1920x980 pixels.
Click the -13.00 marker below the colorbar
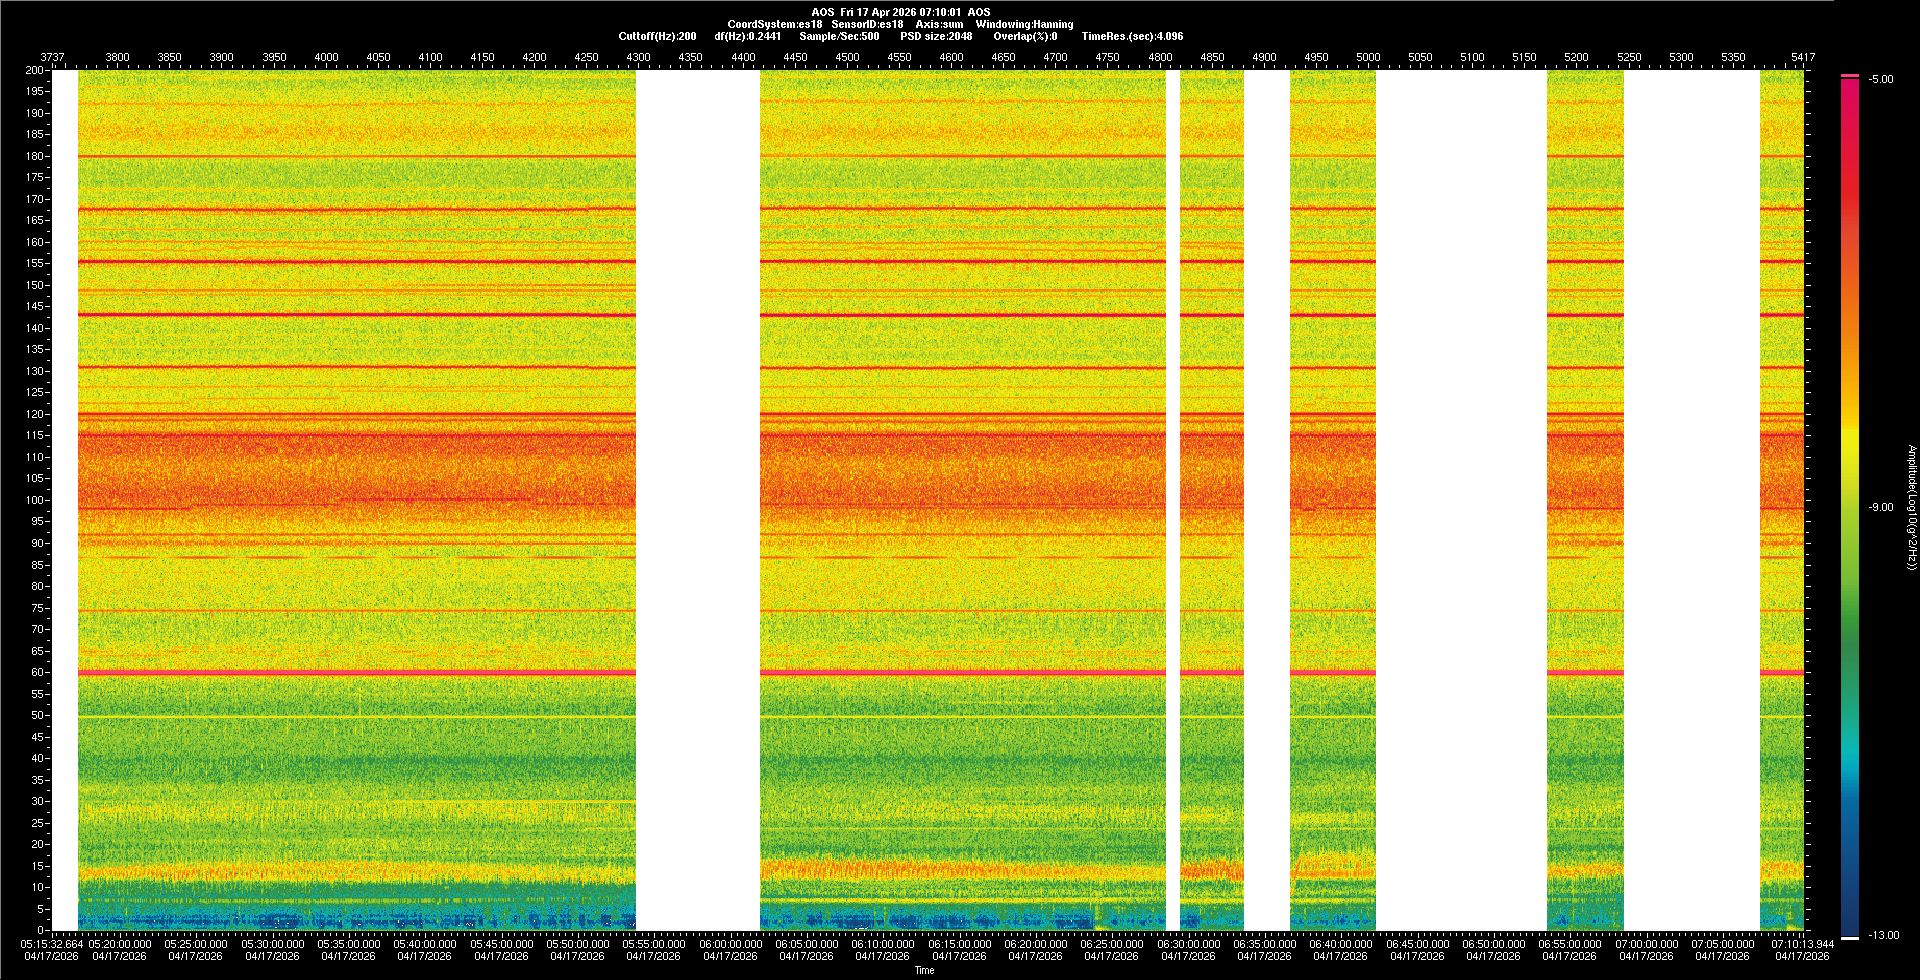[1880, 936]
